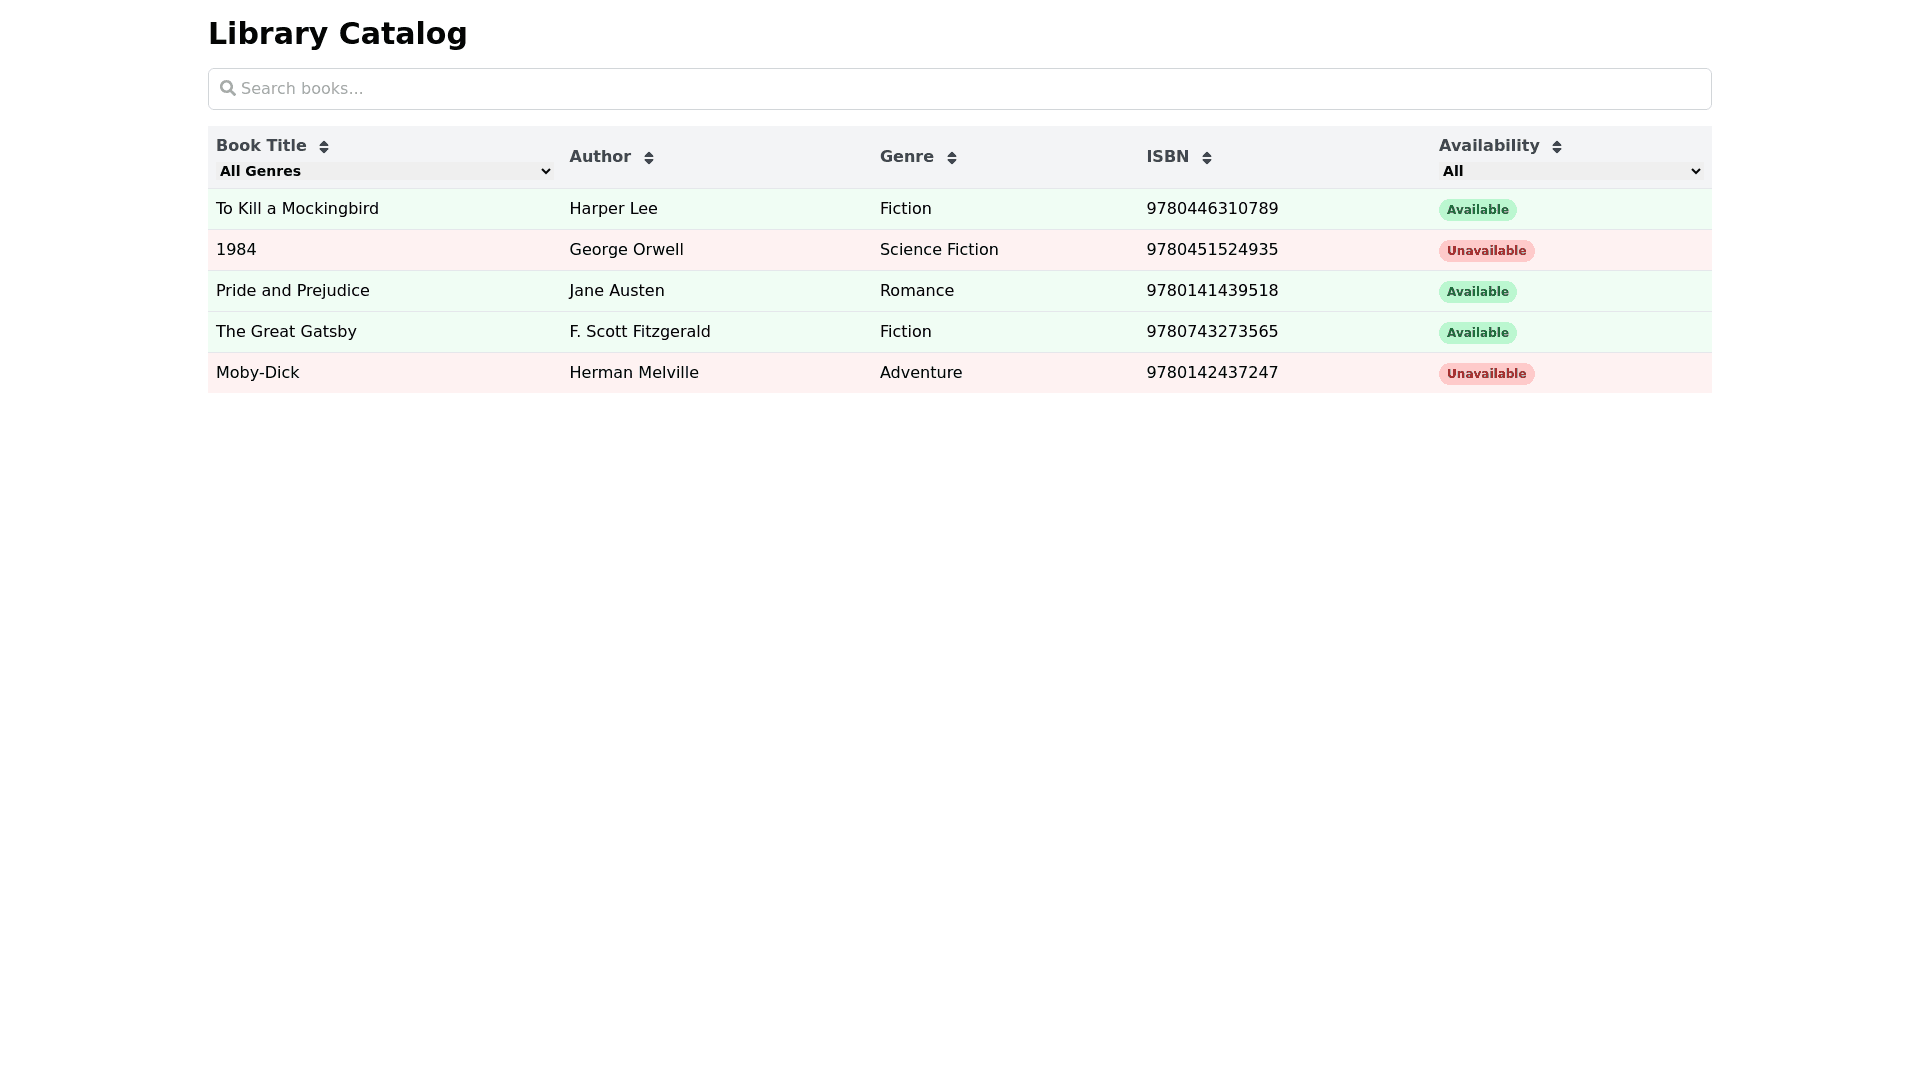This screenshot has height=1080, width=1920.
Task: Focus the Search books input field
Action: [960, 89]
